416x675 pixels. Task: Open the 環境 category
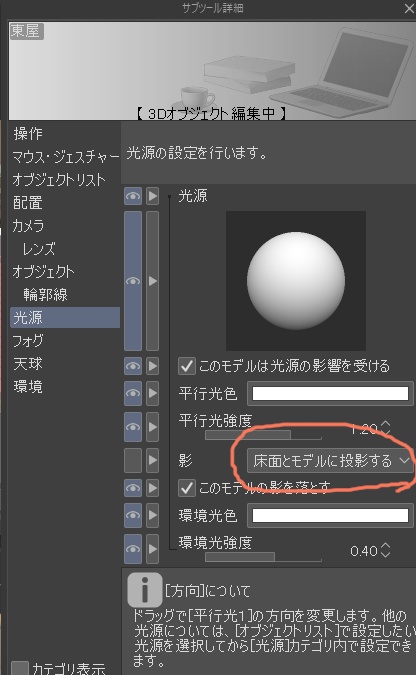[28, 387]
